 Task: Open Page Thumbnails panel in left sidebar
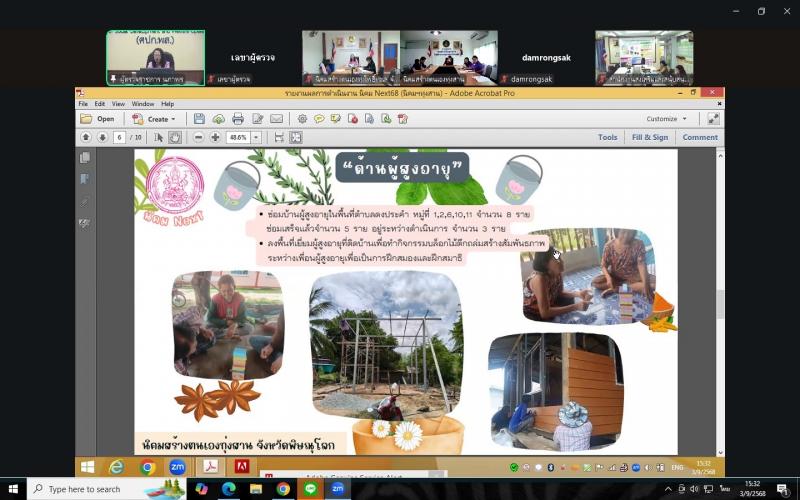(x=85, y=157)
